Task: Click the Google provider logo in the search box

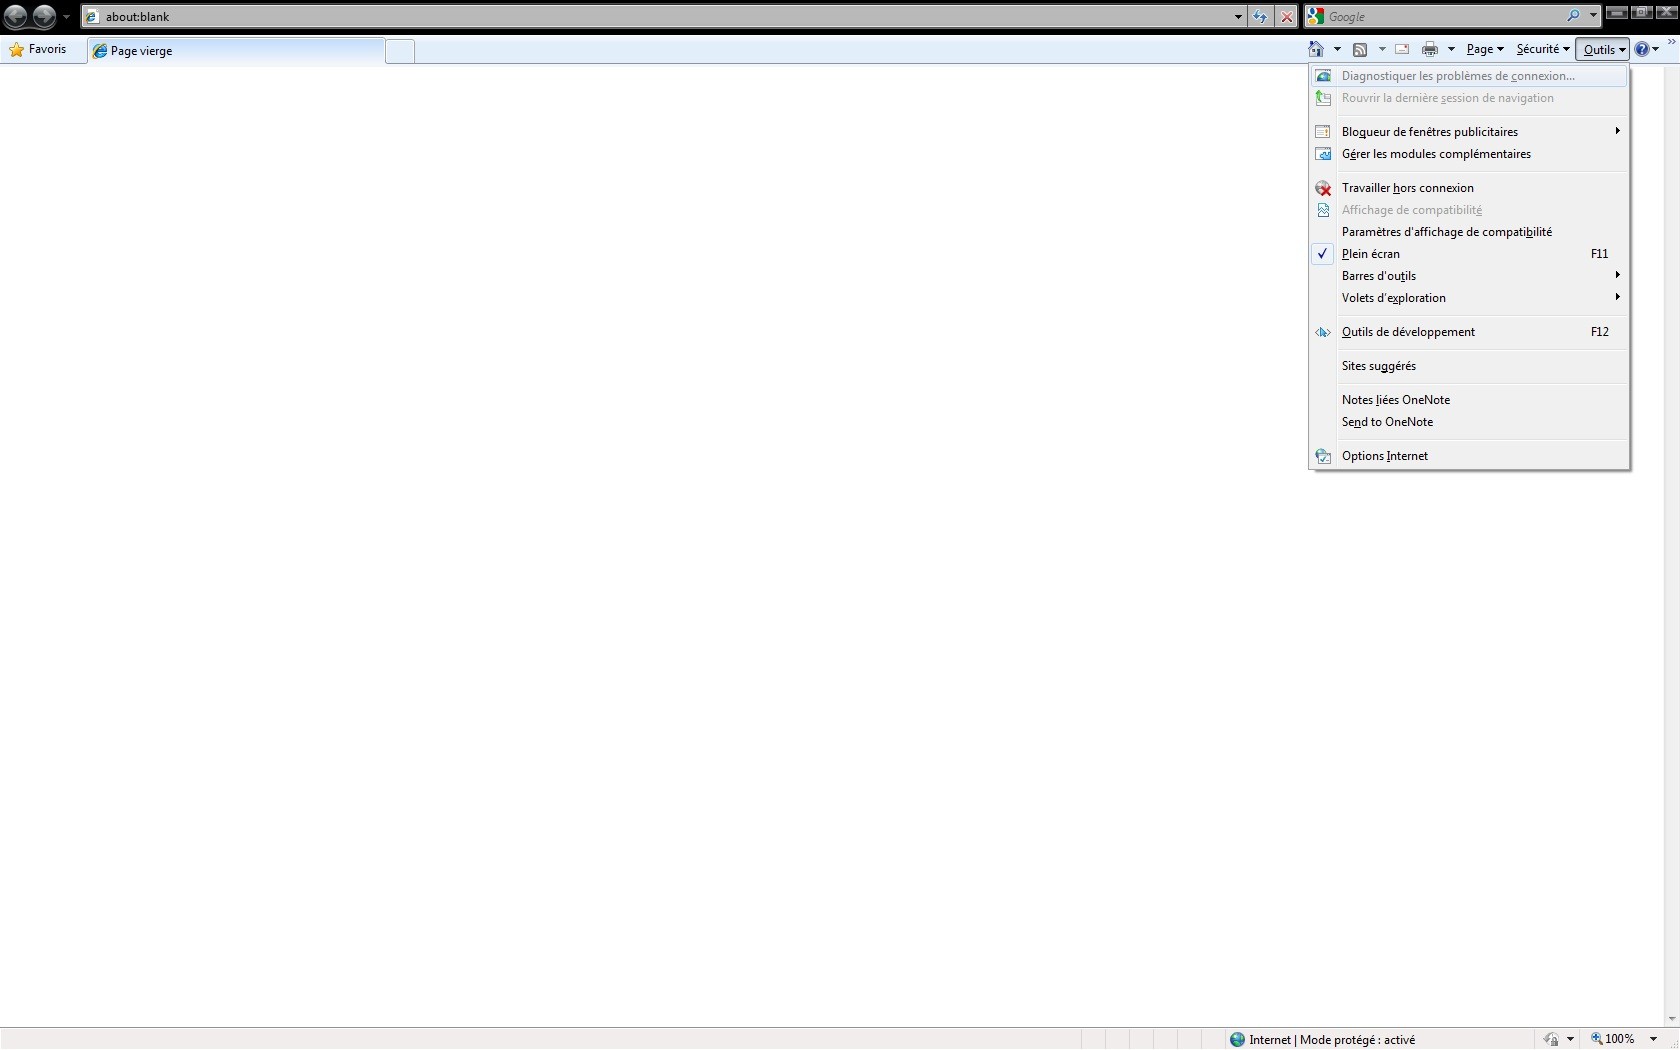Action: pyautogui.click(x=1316, y=16)
